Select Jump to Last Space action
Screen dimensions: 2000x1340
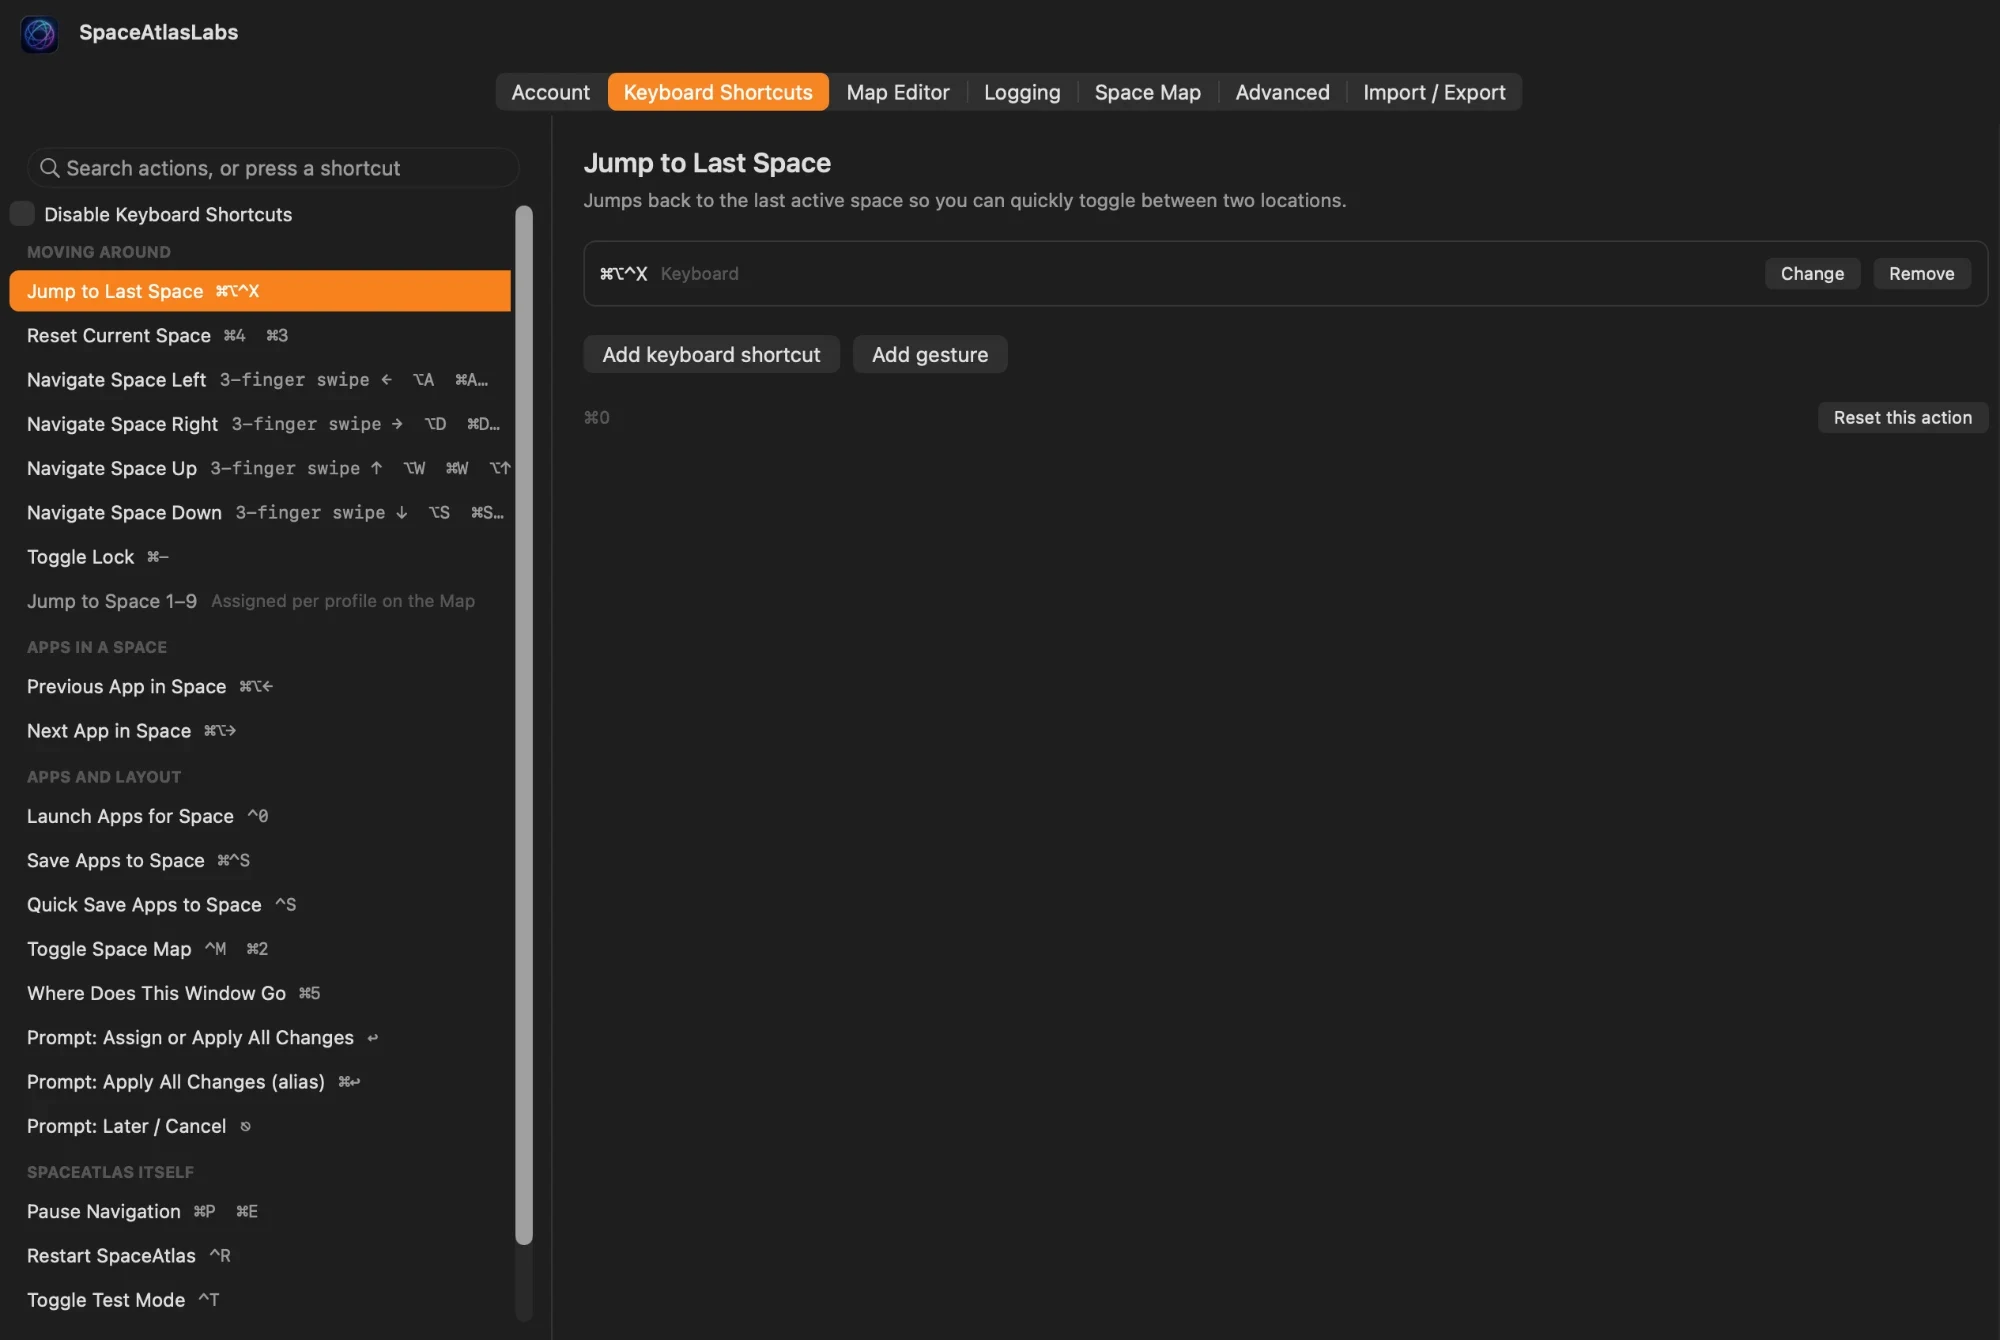click(260, 291)
